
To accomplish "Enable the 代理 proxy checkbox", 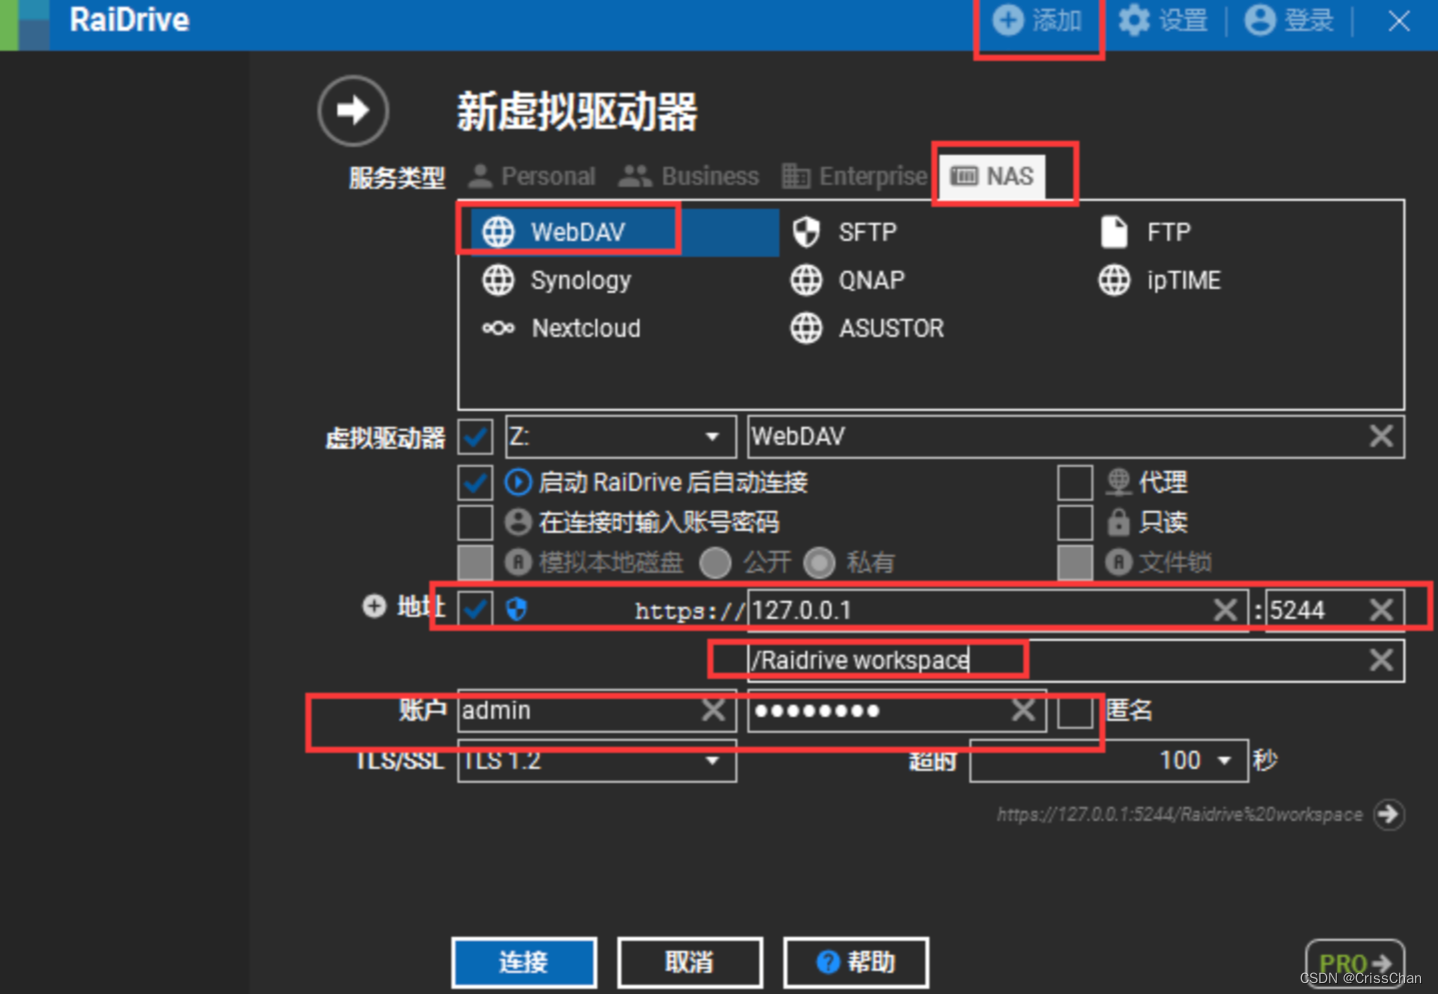I will point(1075,483).
